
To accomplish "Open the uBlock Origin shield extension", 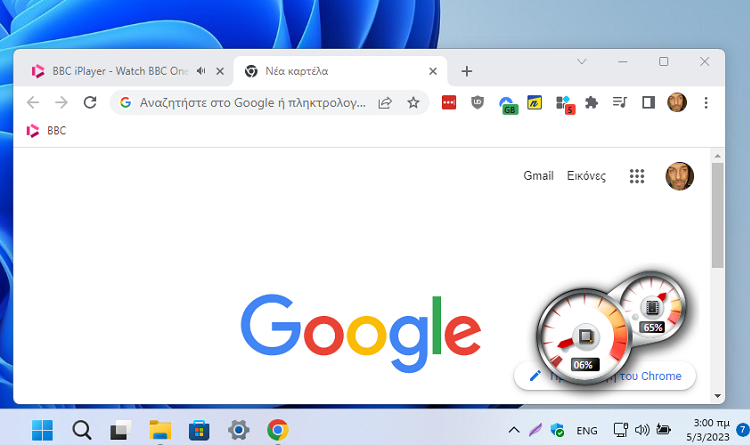I will click(477, 102).
